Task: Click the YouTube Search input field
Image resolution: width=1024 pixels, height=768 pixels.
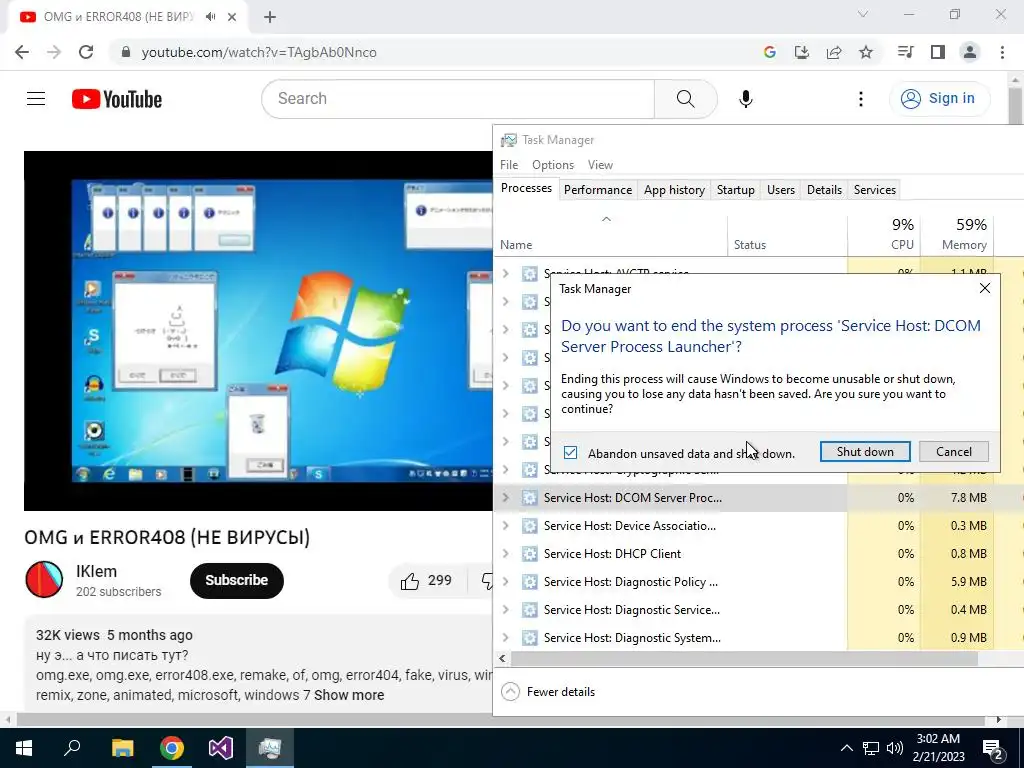Action: tap(458, 99)
